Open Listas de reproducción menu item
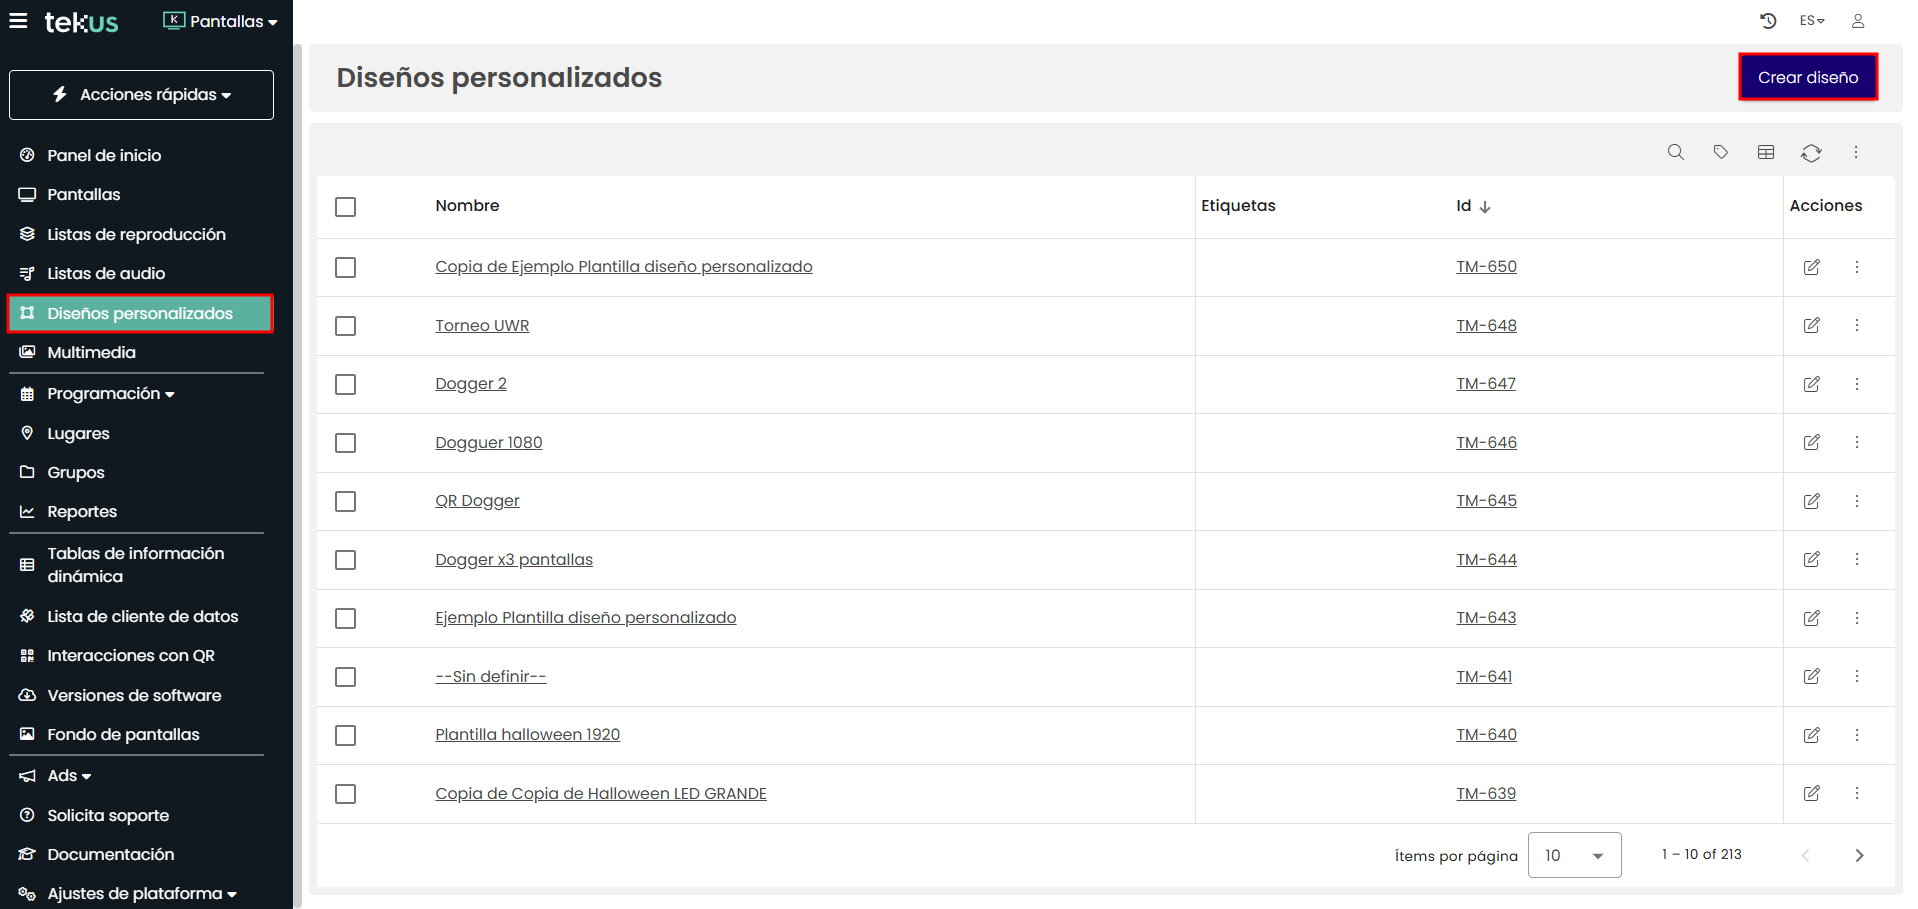This screenshot has width=1918, height=909. click(136, 234)
